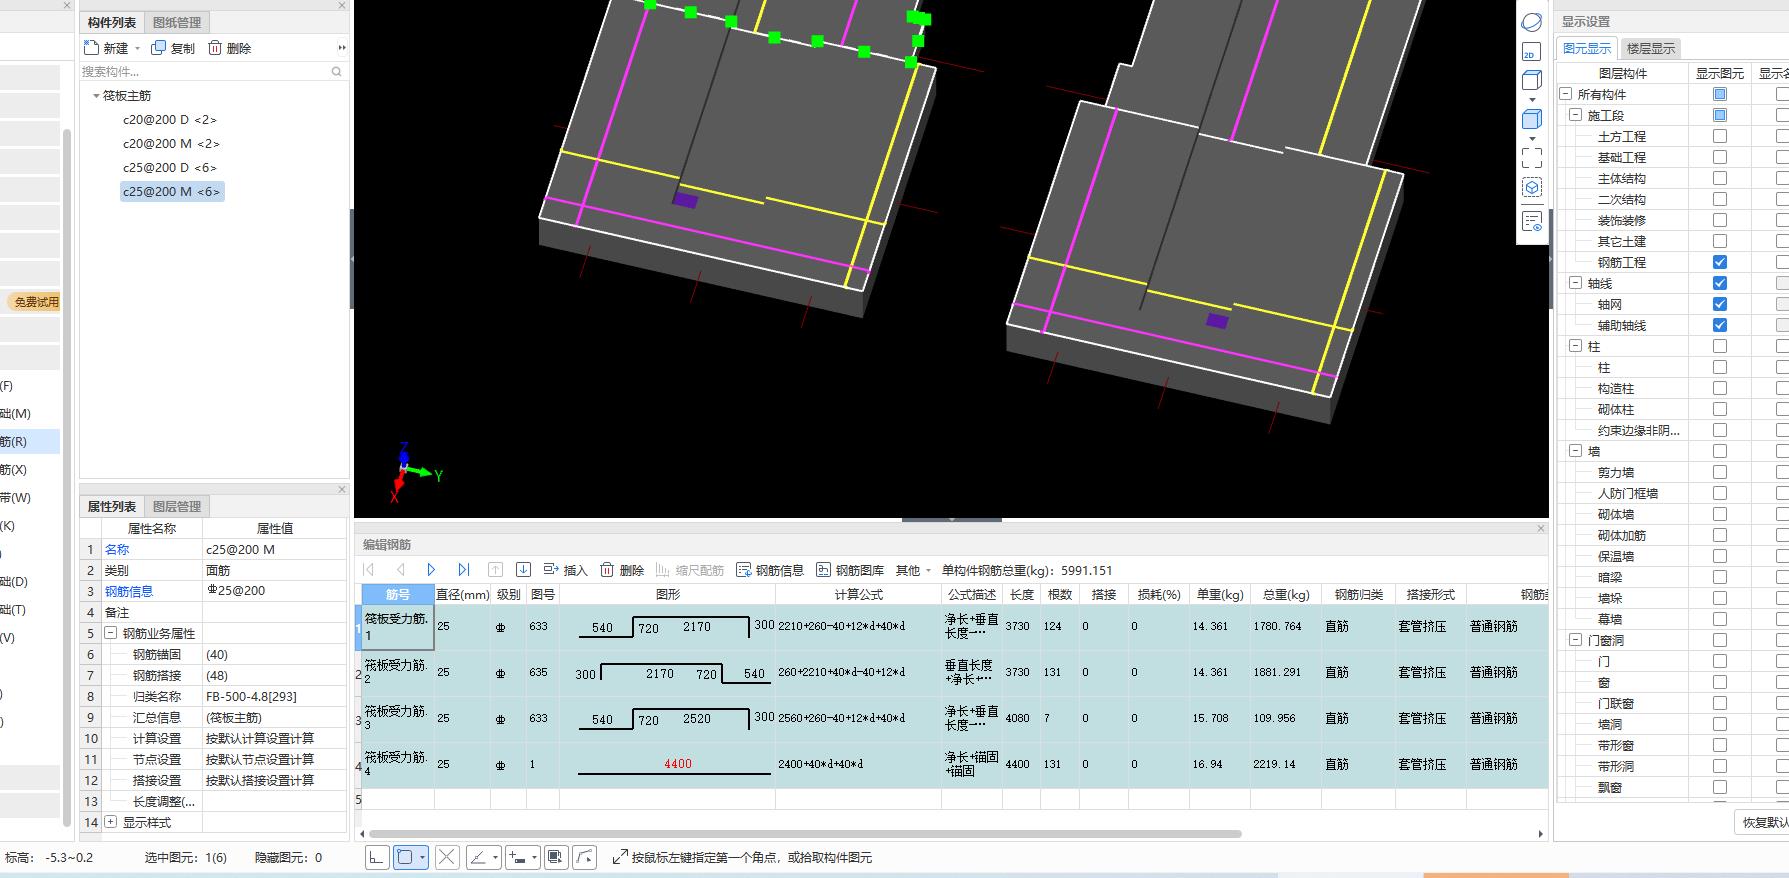This screenshot has height=878, width=1789.
Task: Enable 构造柱 display checkbox
Action: [x=1720, y=388]
